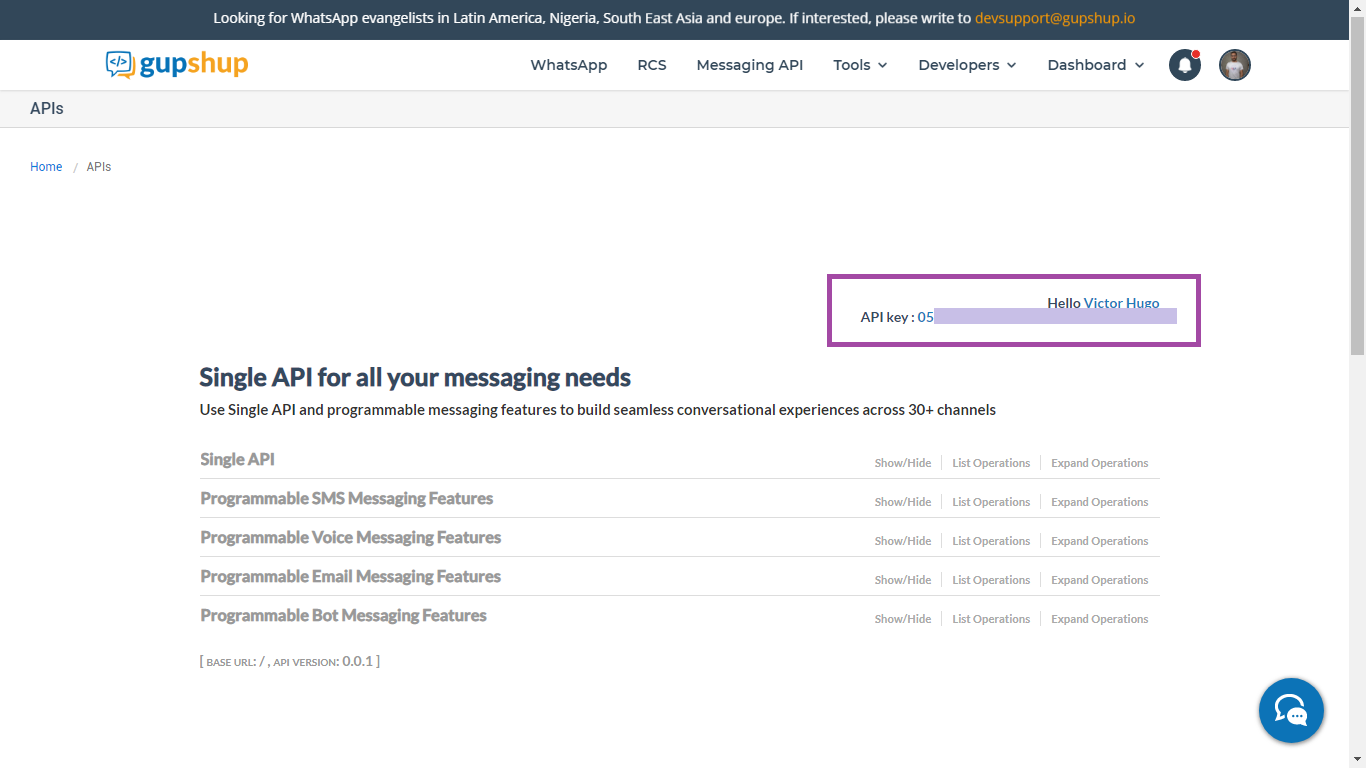Expand Operations for Email Messaging
The height and width of the screenshot is (768, 1366).
pos(1100,580)
